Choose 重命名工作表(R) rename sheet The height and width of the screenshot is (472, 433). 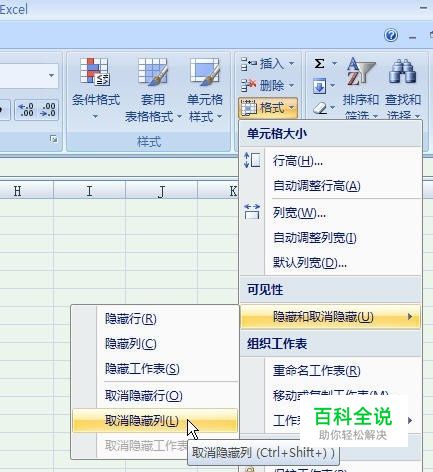click(331, 370)
